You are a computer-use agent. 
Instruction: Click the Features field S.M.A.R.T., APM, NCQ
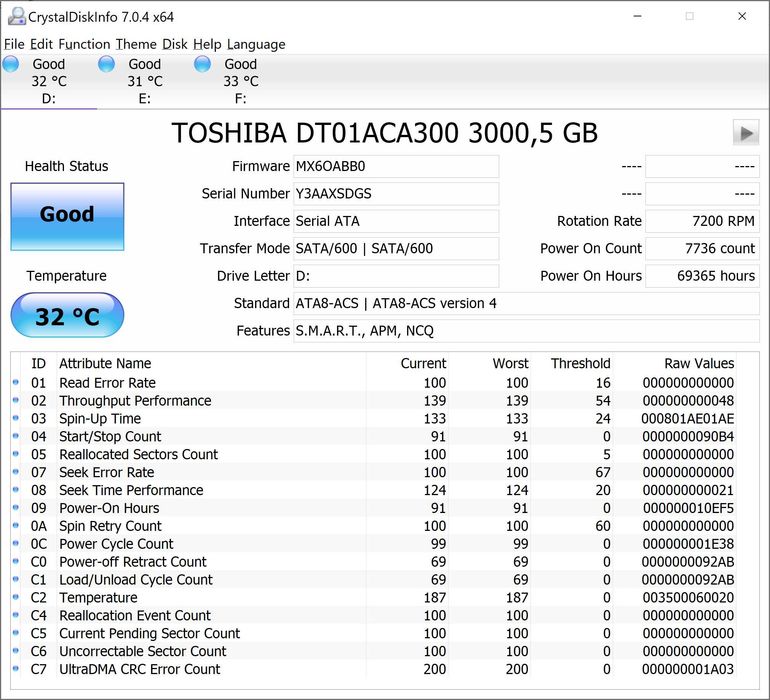[x=526, y=331]
